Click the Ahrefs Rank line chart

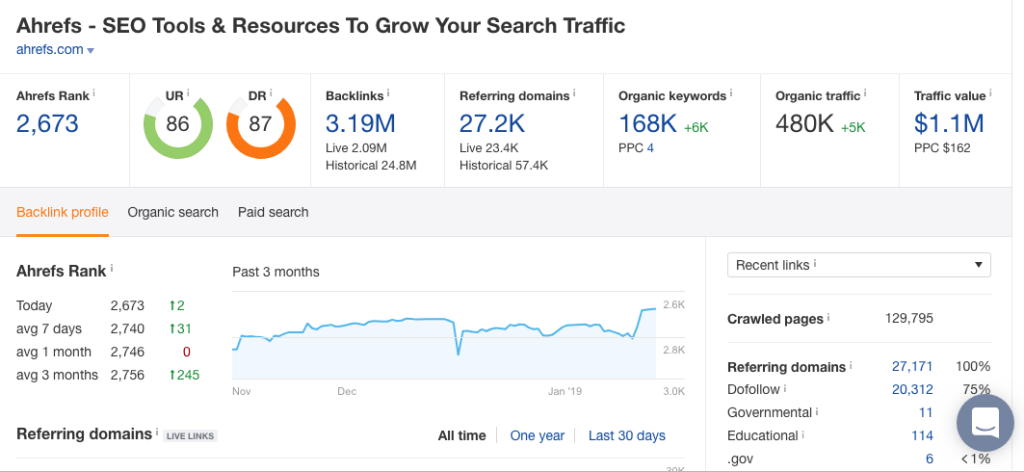[444, 335]
